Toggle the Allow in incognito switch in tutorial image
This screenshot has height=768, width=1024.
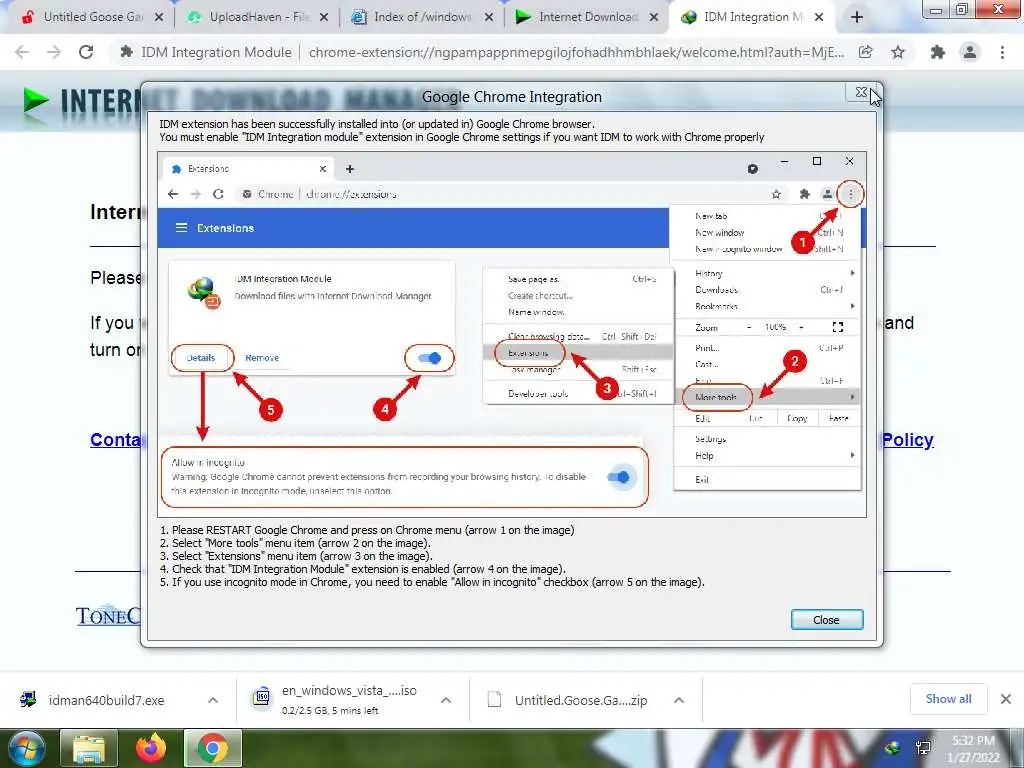click(x=618, y=477)
